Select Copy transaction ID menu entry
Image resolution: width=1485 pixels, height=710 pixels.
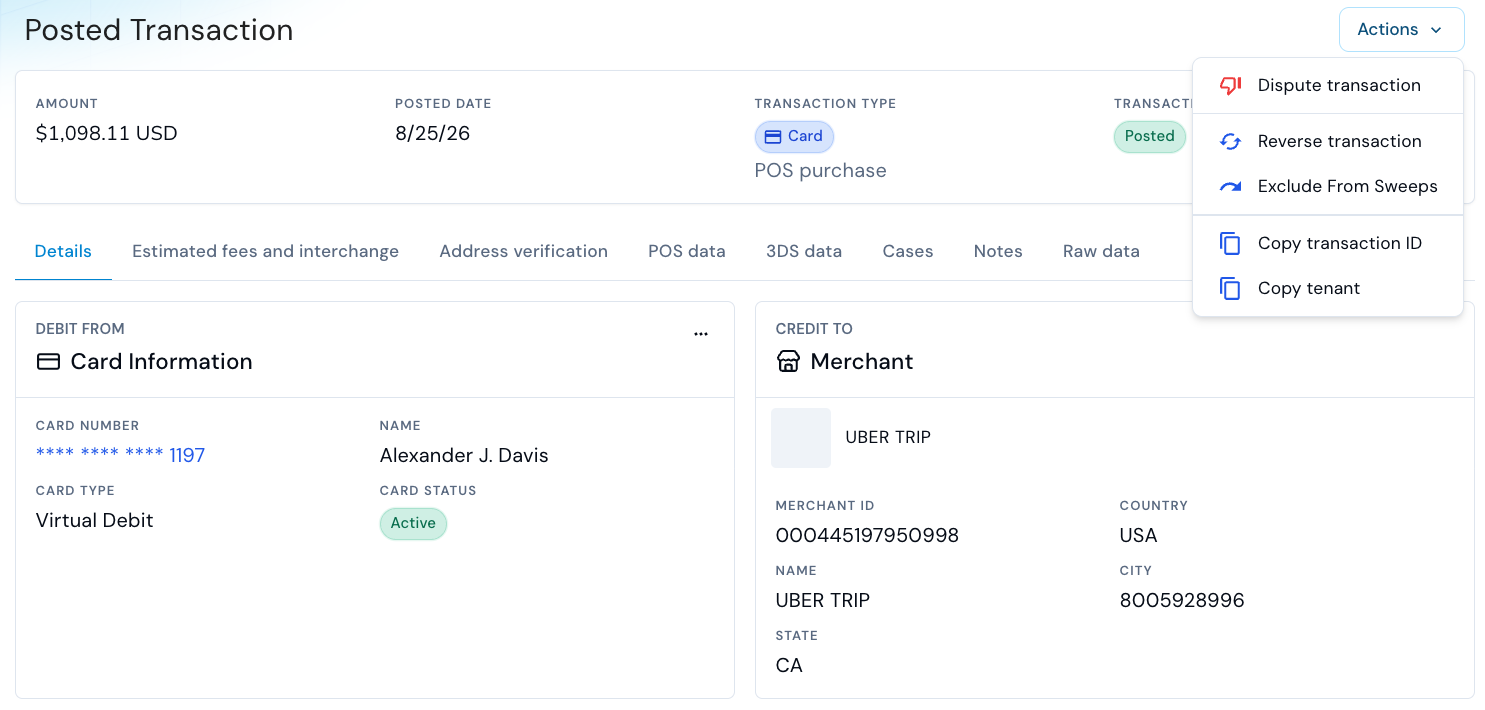coord(1328,243)
